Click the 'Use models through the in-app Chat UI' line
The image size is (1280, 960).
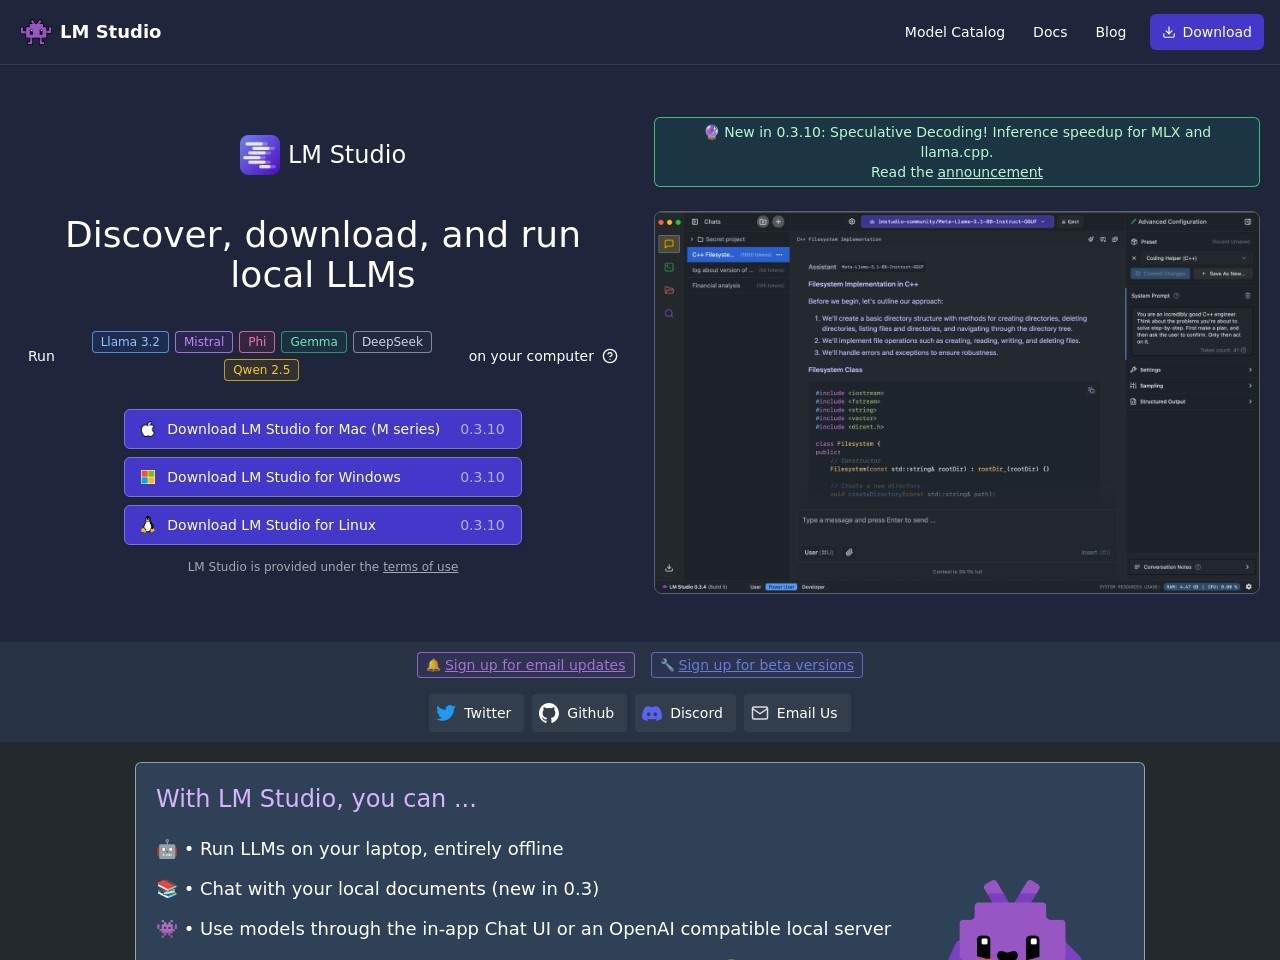click(545, 929)
